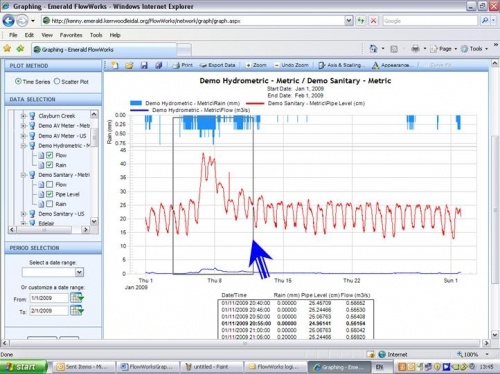Screen dimensions: 500x374
Task: Uncheck Rain under Demo Hydrometric
Action: click(49, 165)
